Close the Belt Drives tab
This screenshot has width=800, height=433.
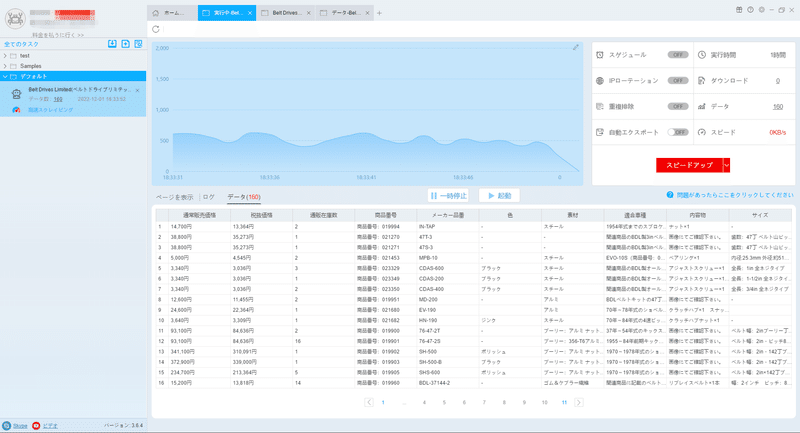tap(309, 13)
